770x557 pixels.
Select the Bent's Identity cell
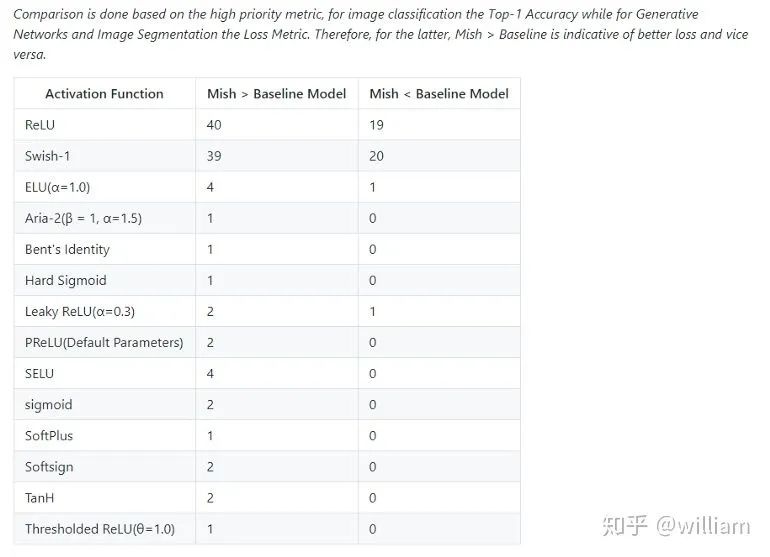67,249
